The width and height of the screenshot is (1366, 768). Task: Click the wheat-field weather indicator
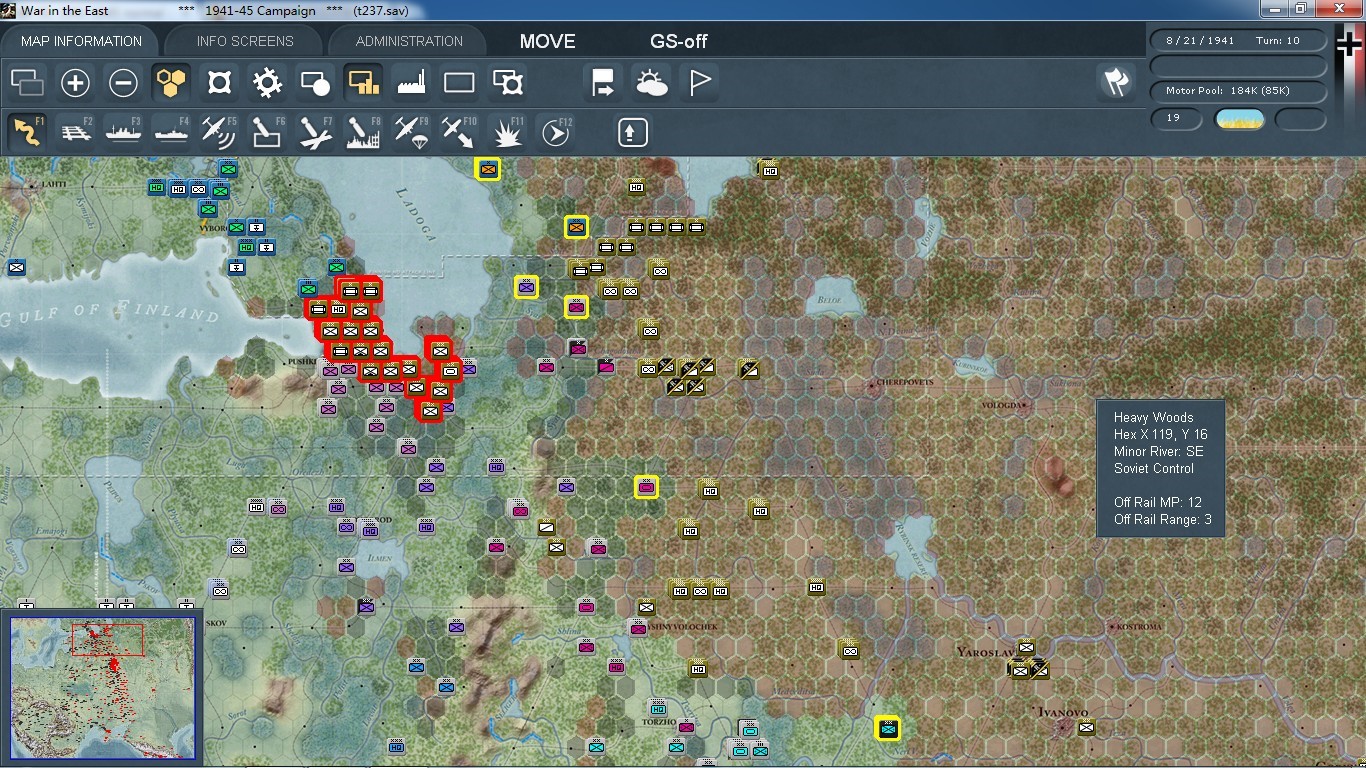[x=1239, y=119]
